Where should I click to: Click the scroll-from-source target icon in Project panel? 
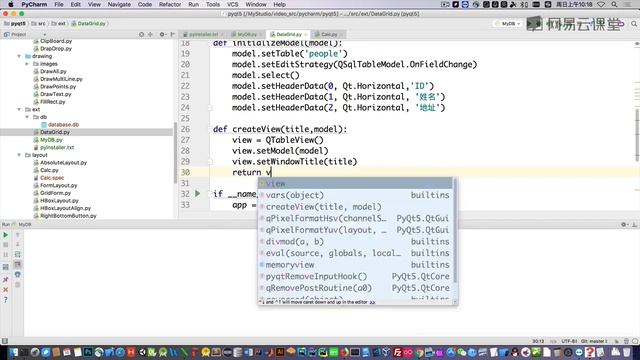point(141,35)
